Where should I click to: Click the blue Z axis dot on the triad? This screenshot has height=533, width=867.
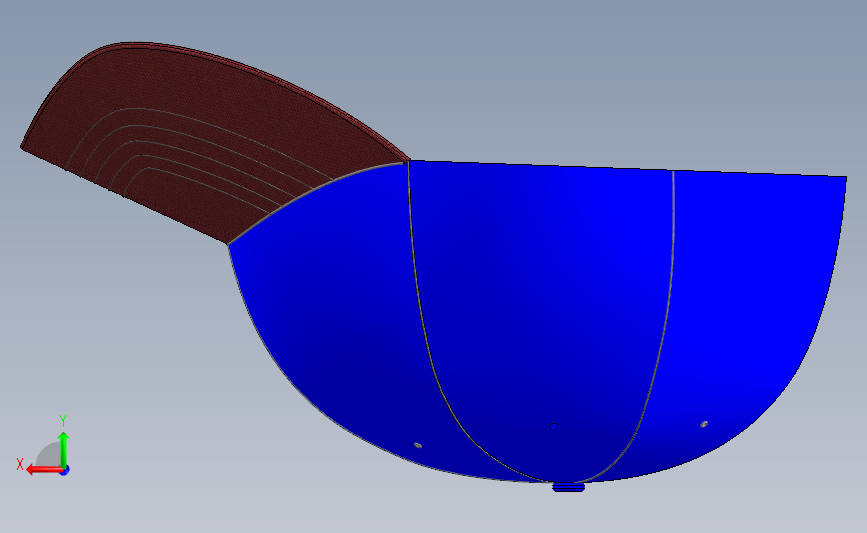65,471
